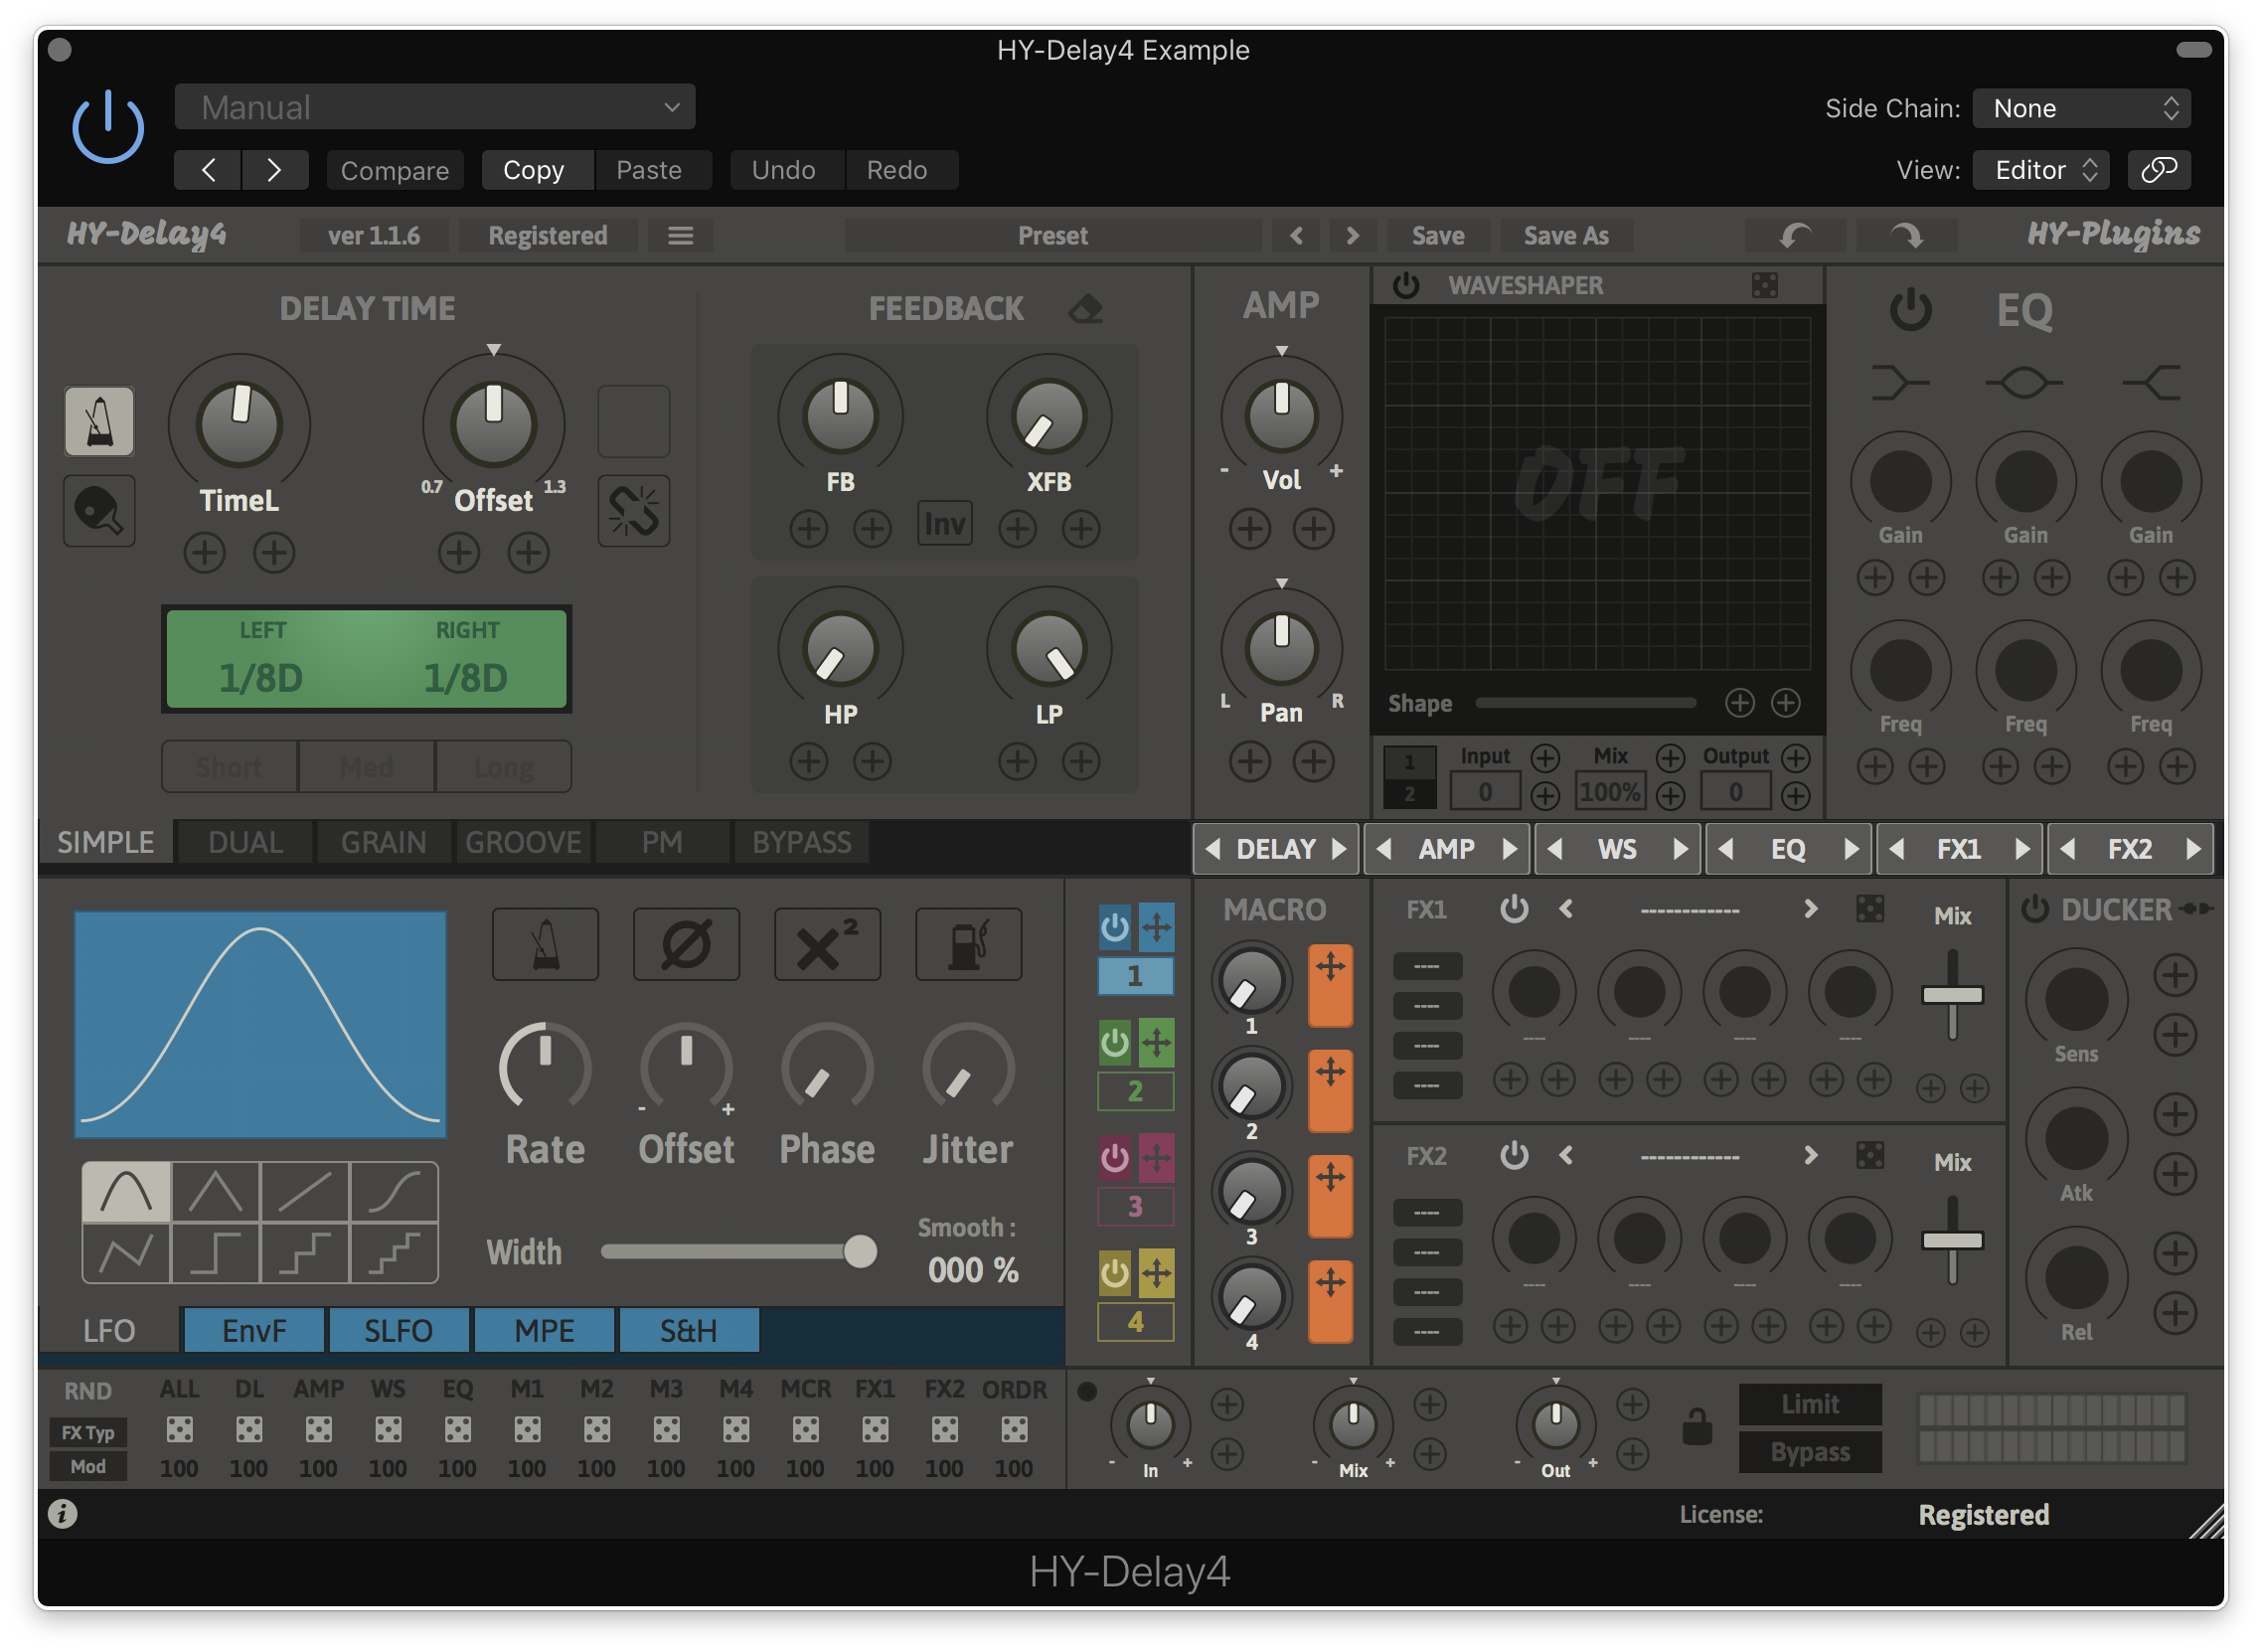
Task: Click the Save As button
Action: (x=1566, y=236)
